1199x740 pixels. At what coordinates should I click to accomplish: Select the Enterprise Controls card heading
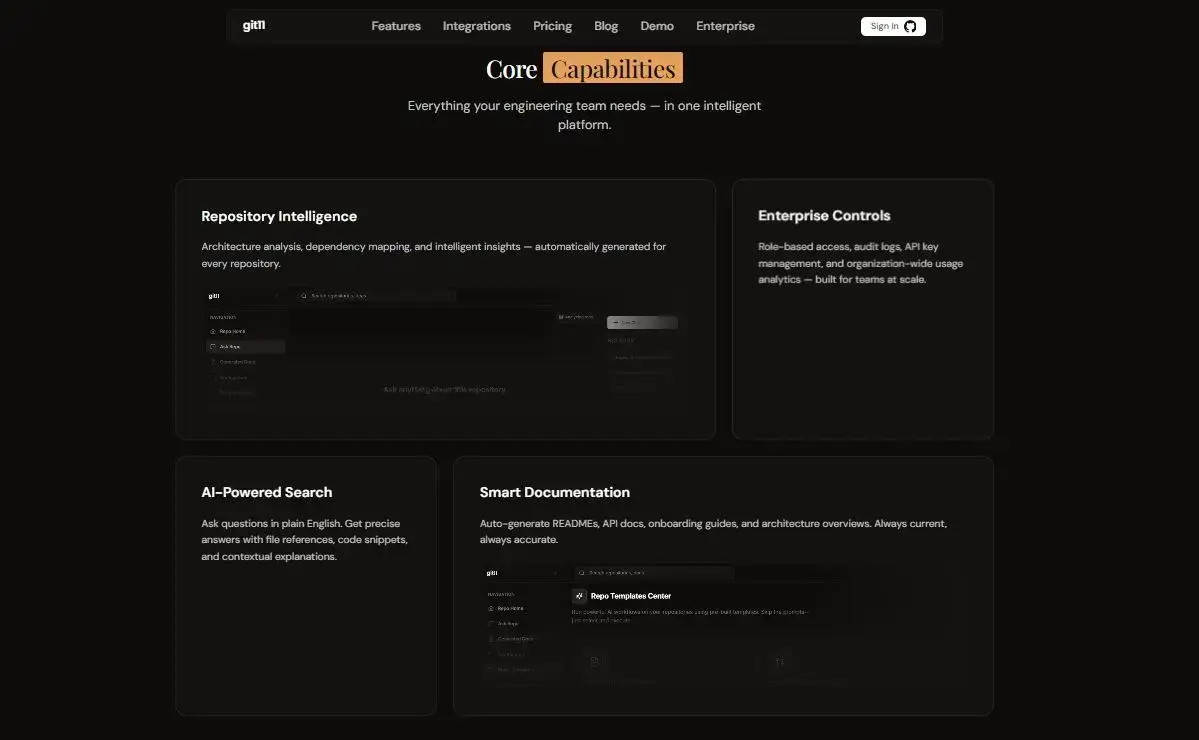click(824, 216)
